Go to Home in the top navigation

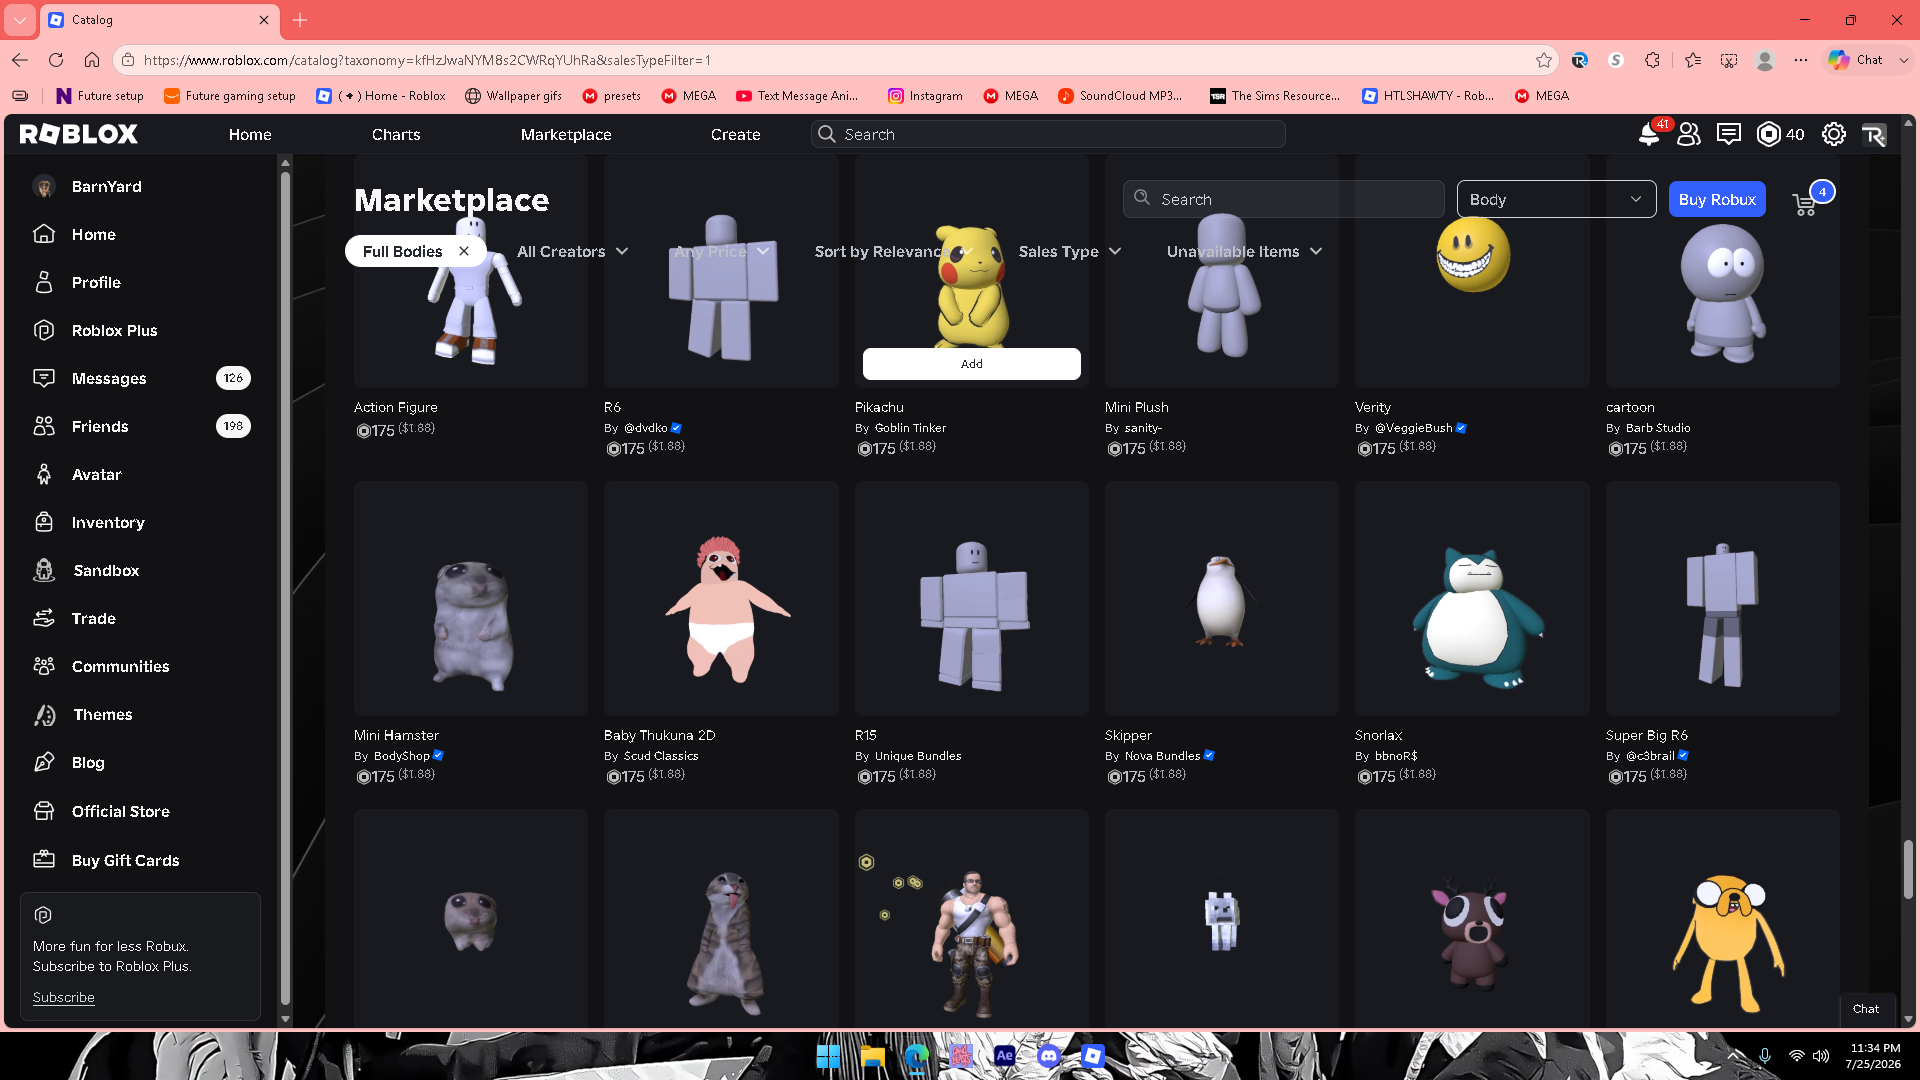click(250, 134)
